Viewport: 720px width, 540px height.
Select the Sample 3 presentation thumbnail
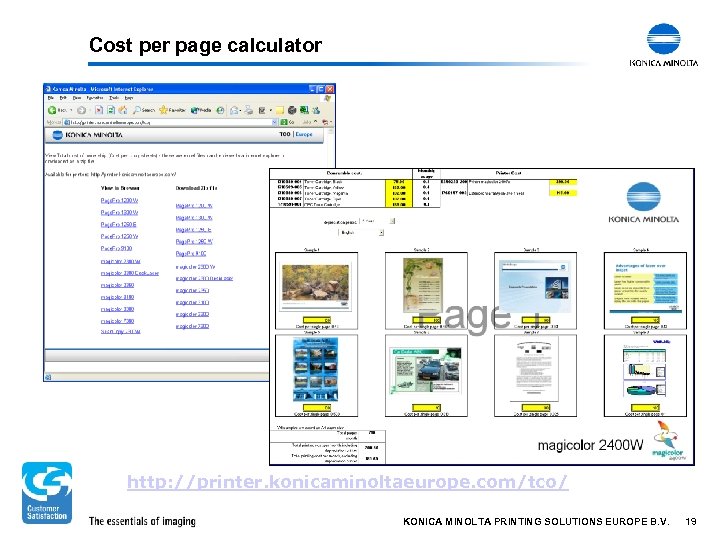point(535,286)
